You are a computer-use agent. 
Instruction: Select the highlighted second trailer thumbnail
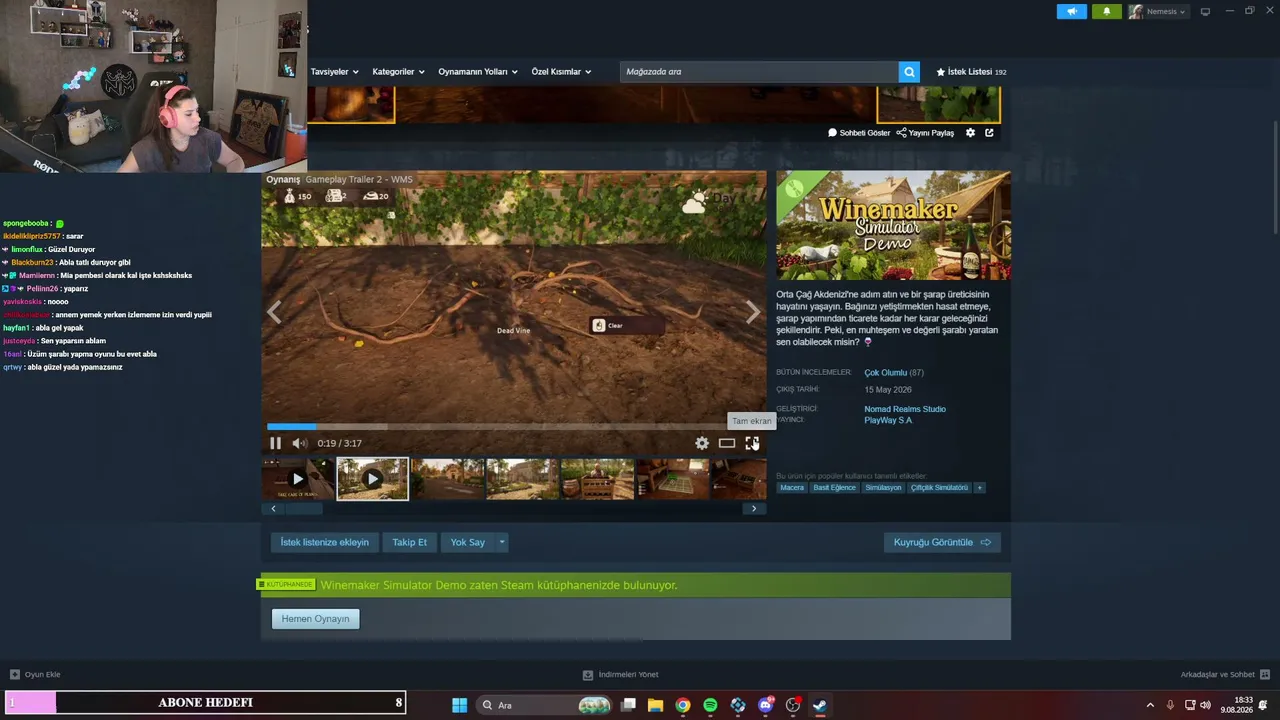click(372, 479)
